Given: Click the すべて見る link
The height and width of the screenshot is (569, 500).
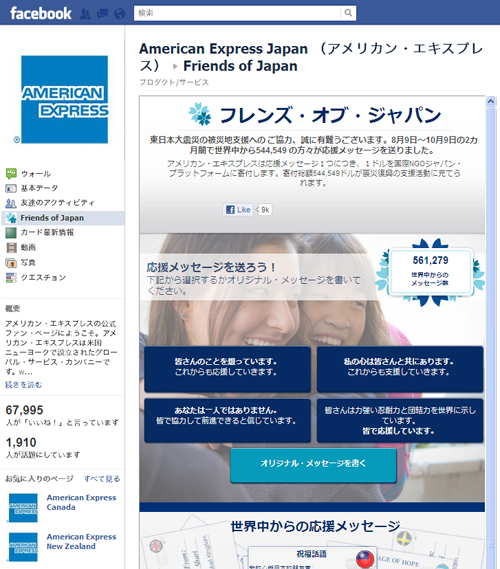Looking at the screenshot, I should point(102,479).
